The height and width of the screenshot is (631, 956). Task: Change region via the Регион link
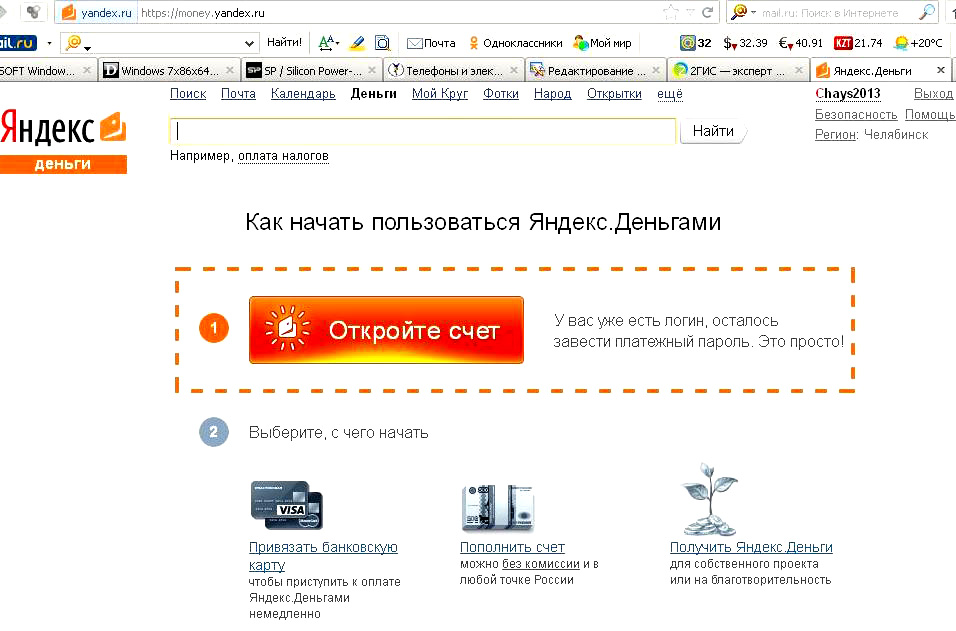click(835, 135)
